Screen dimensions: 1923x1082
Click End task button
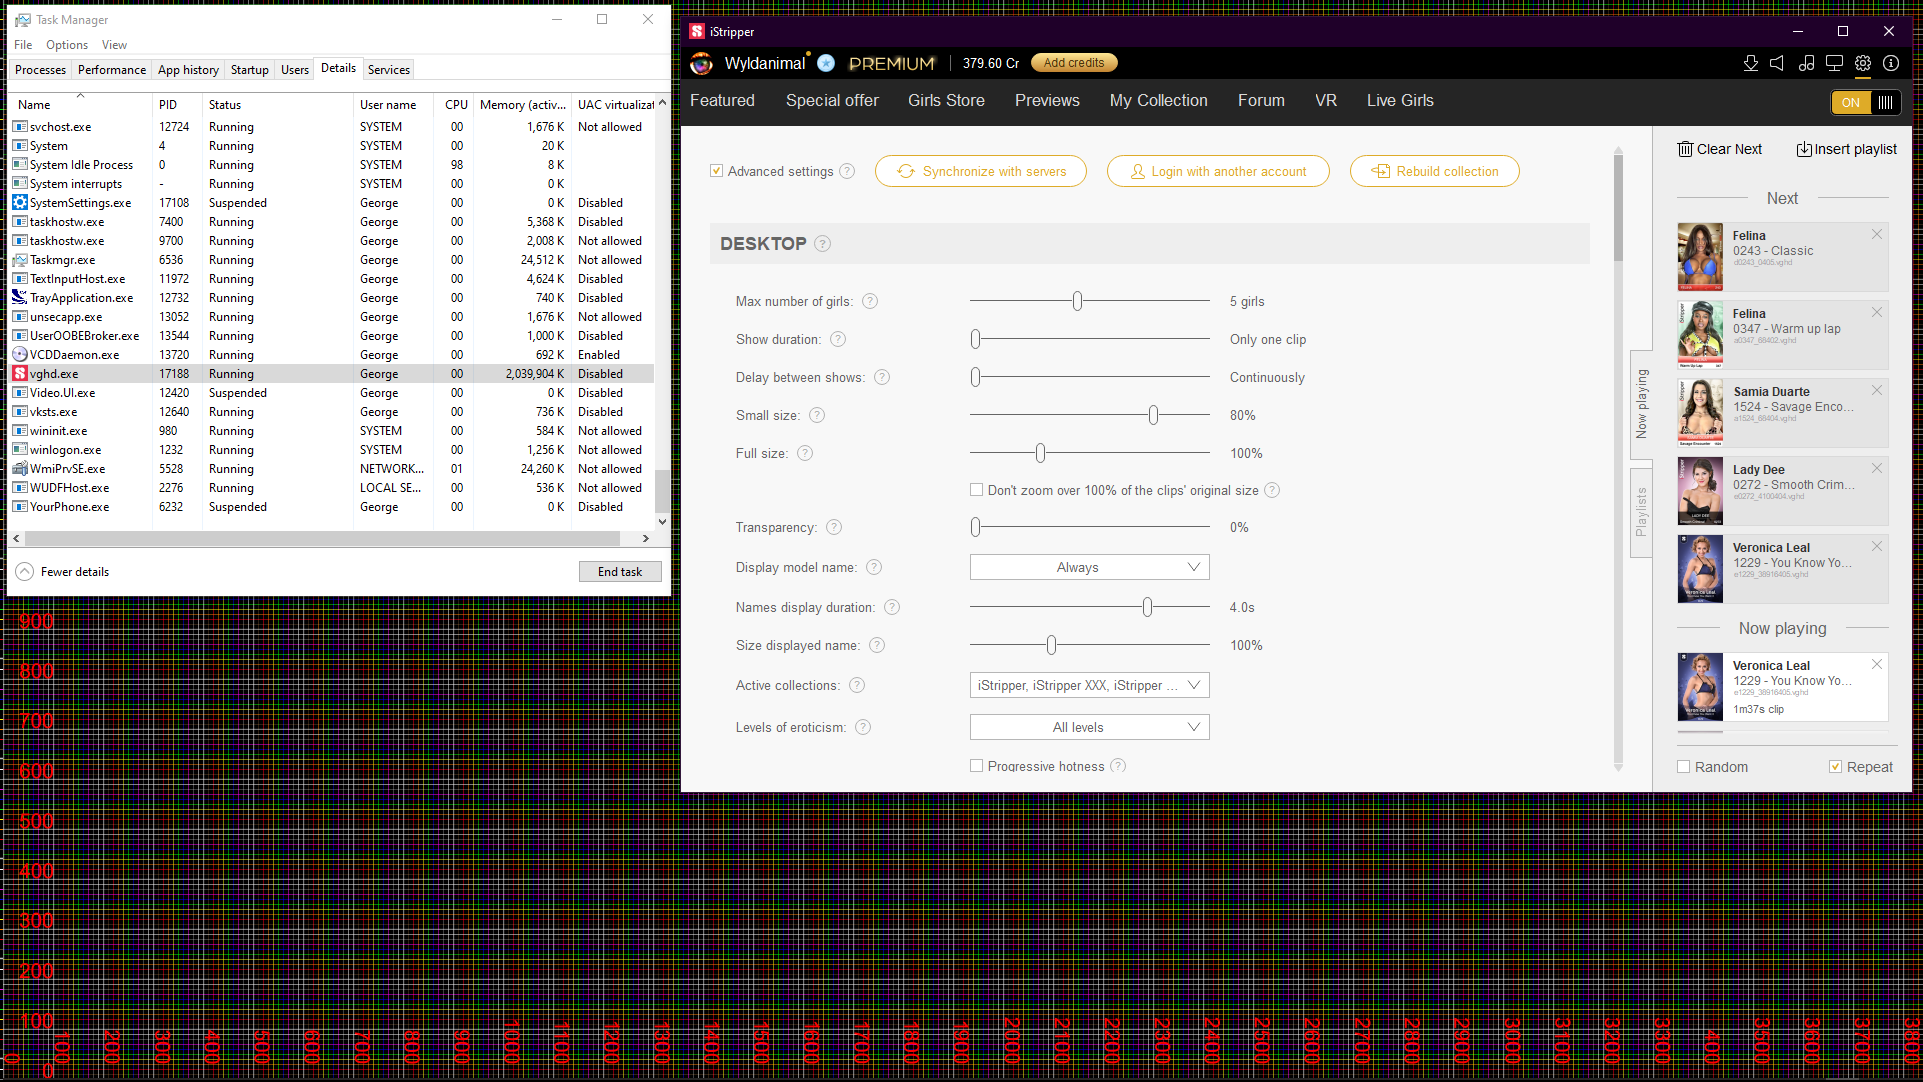point(620,572)
